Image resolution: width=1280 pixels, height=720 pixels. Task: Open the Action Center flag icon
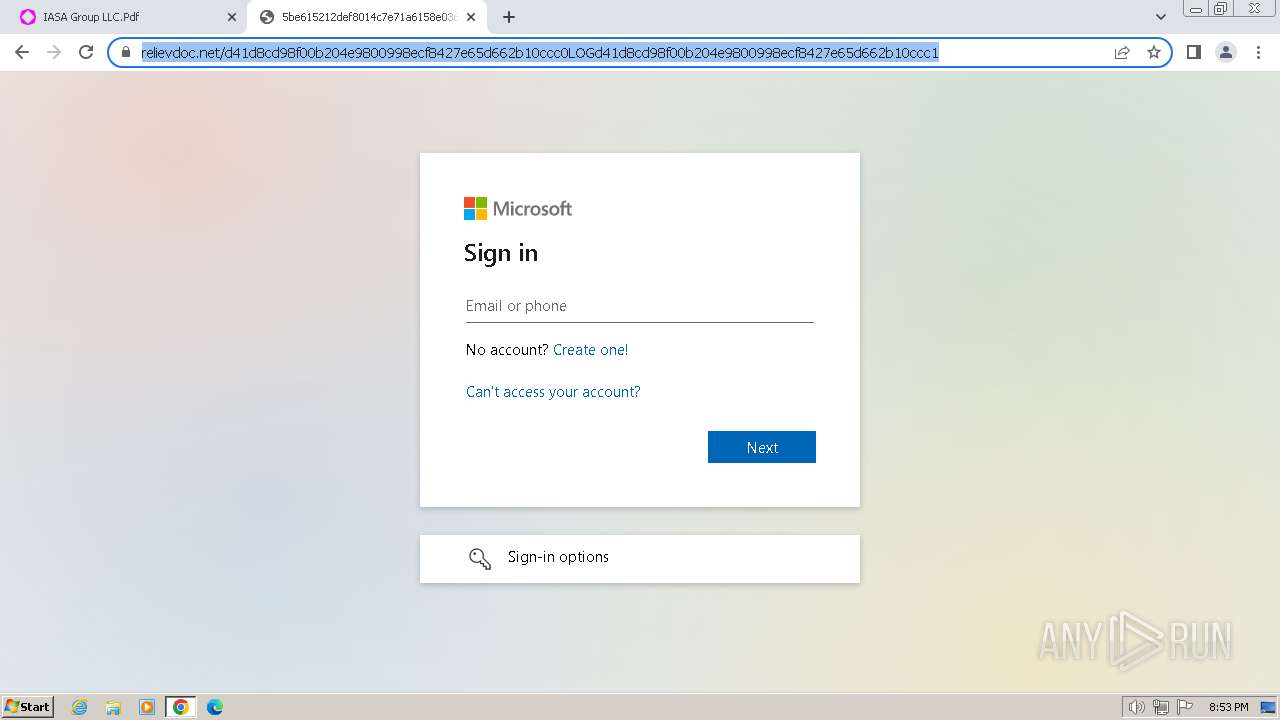tap(1185, 707)
